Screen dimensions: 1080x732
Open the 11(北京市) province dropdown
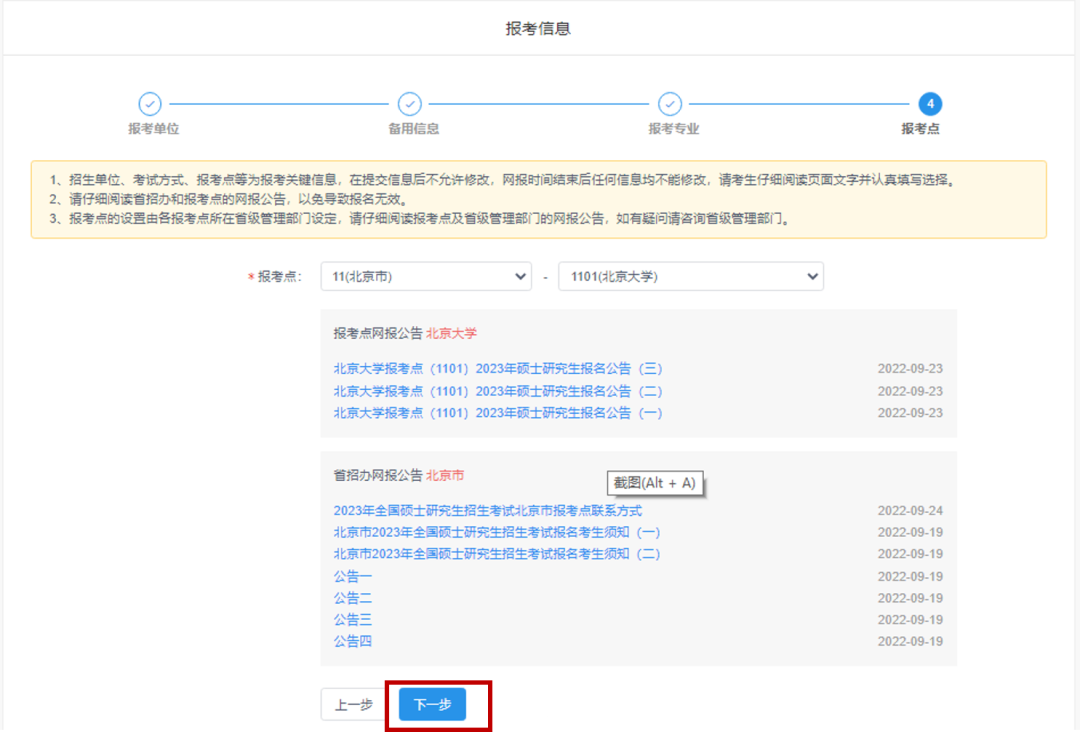pyautogui.click(x=426, y=277)
